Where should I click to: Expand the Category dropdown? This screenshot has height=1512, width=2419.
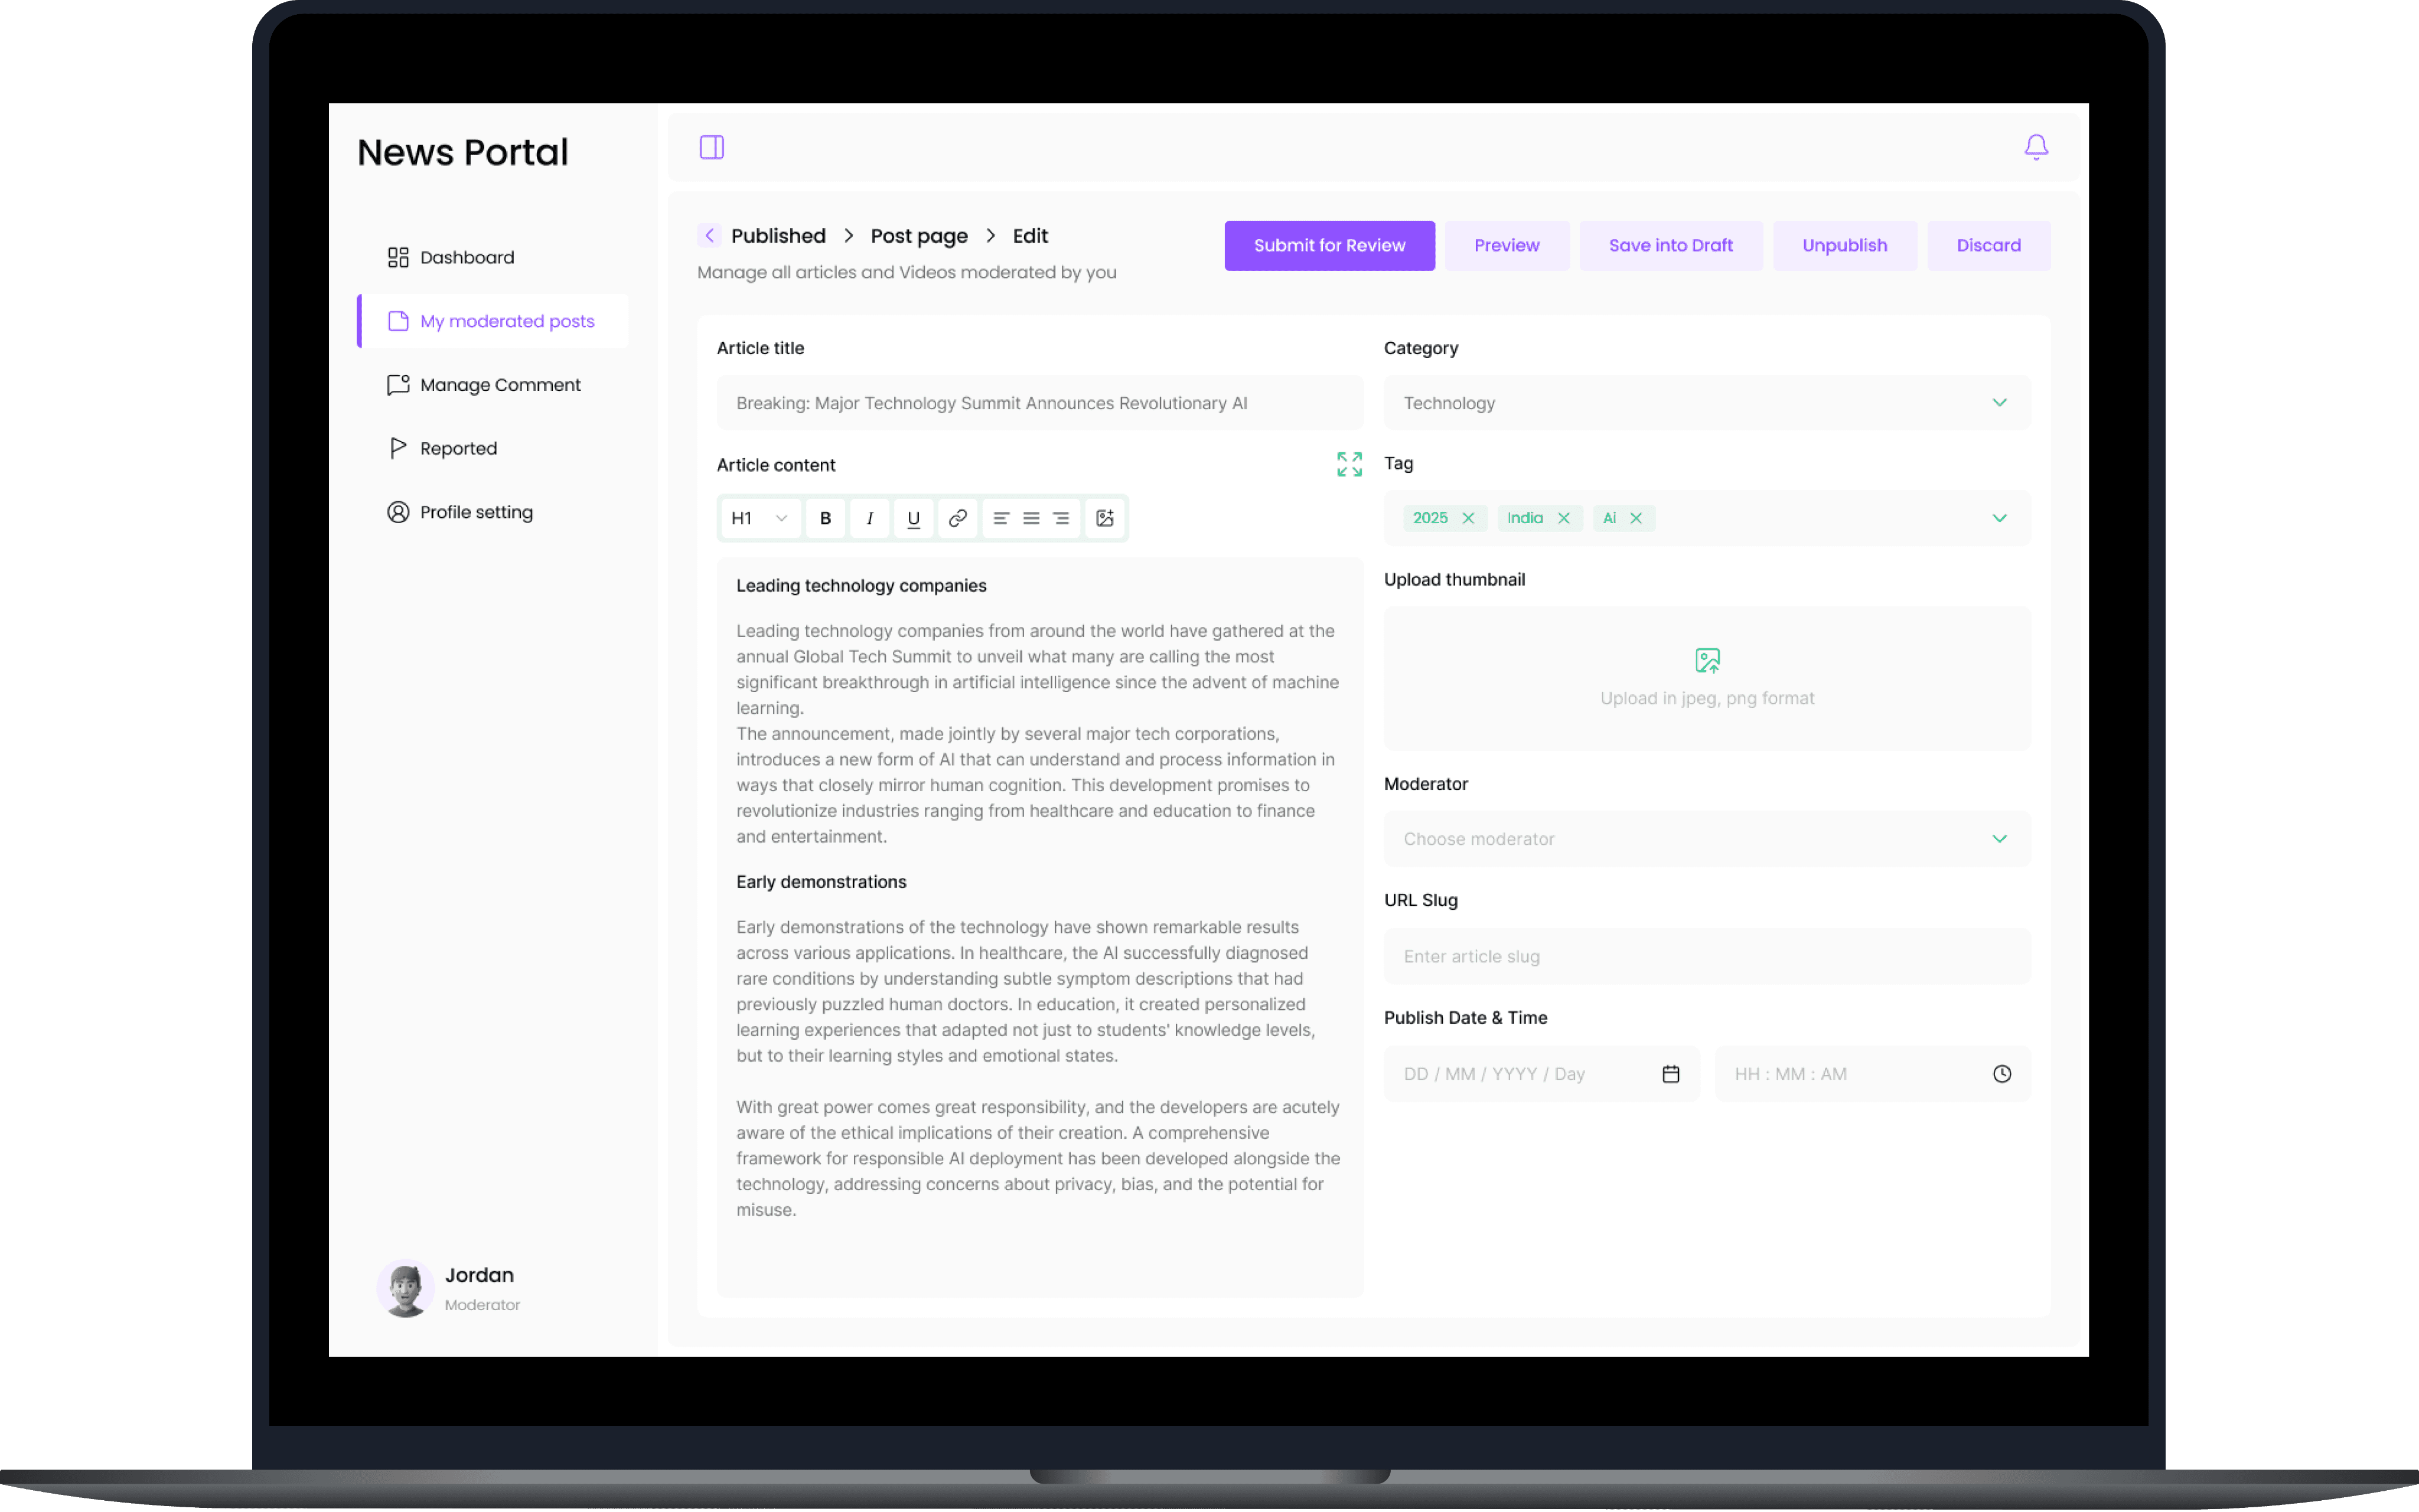(1706, 403)
